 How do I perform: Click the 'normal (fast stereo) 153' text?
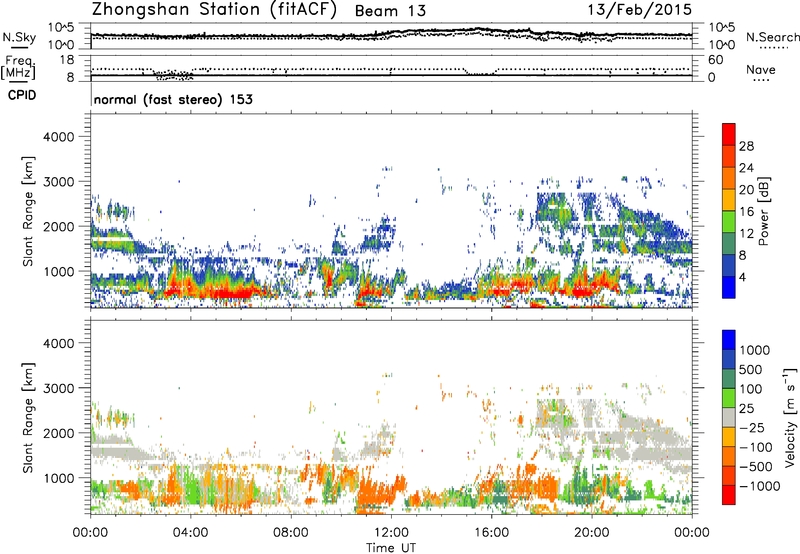(173, 99)
